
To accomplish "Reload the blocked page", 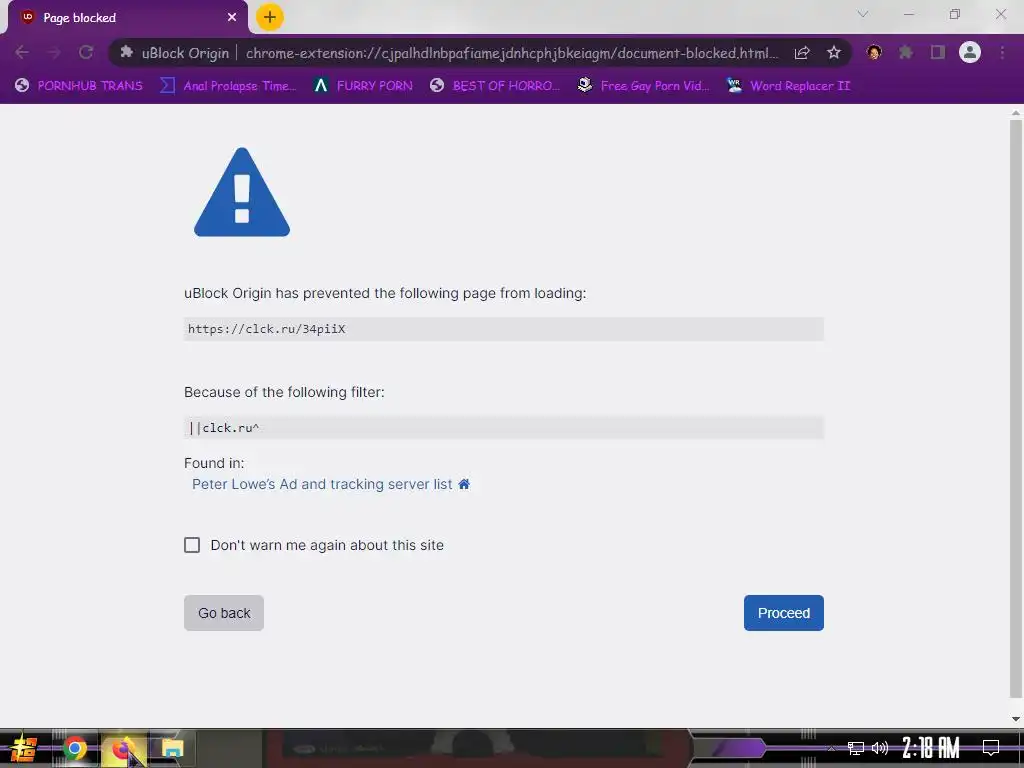I will [86, 52].
